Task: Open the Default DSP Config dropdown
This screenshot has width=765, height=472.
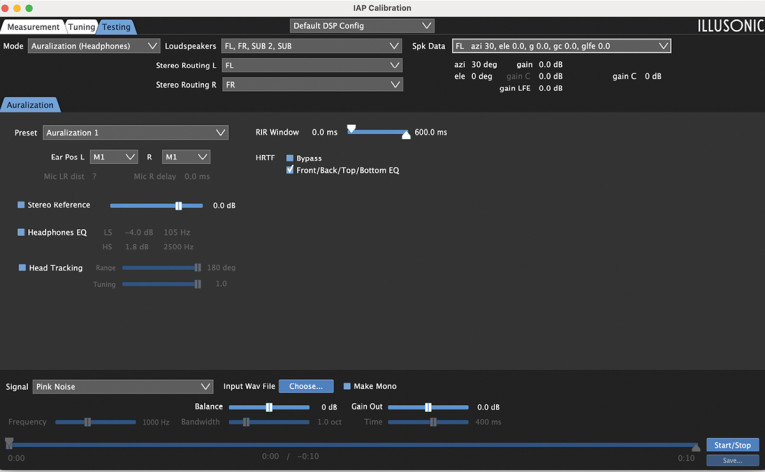Action: point(362,26)
